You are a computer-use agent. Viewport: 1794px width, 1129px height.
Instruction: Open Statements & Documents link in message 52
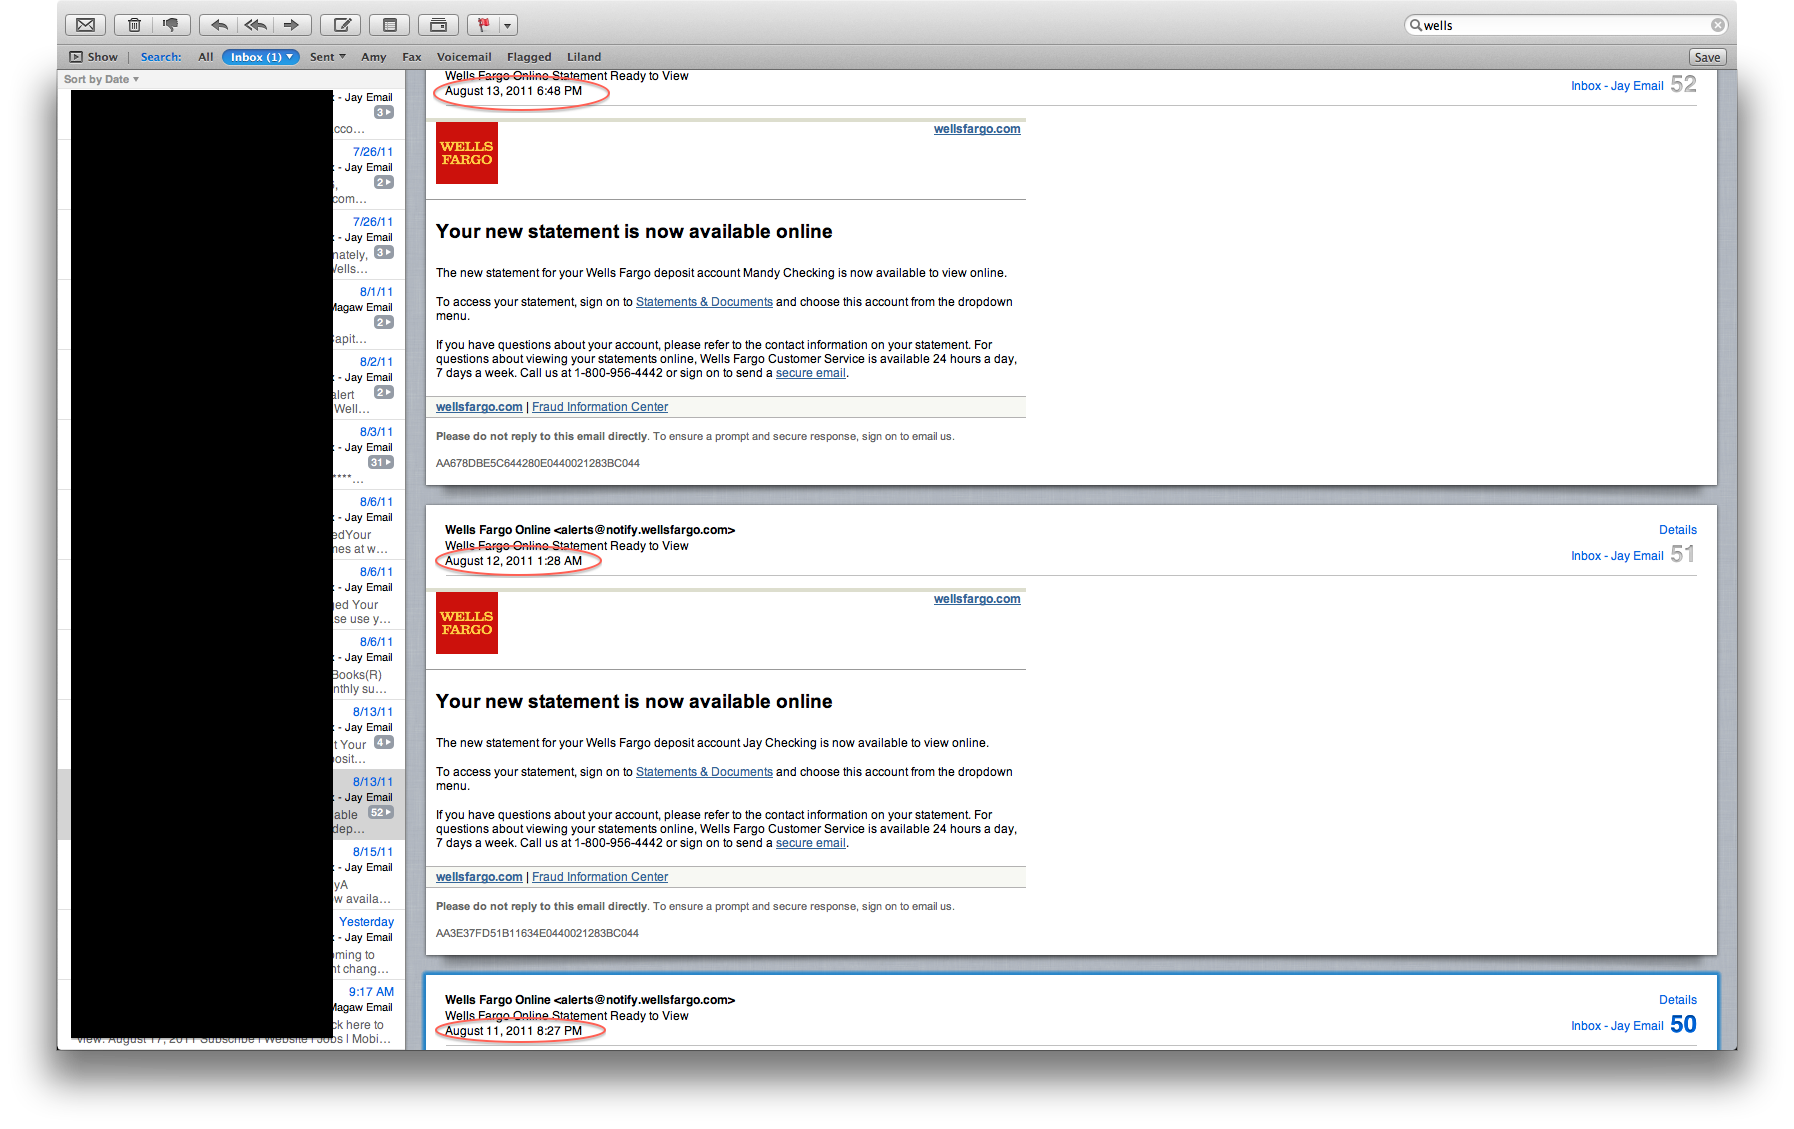click(x=704, y=302)
